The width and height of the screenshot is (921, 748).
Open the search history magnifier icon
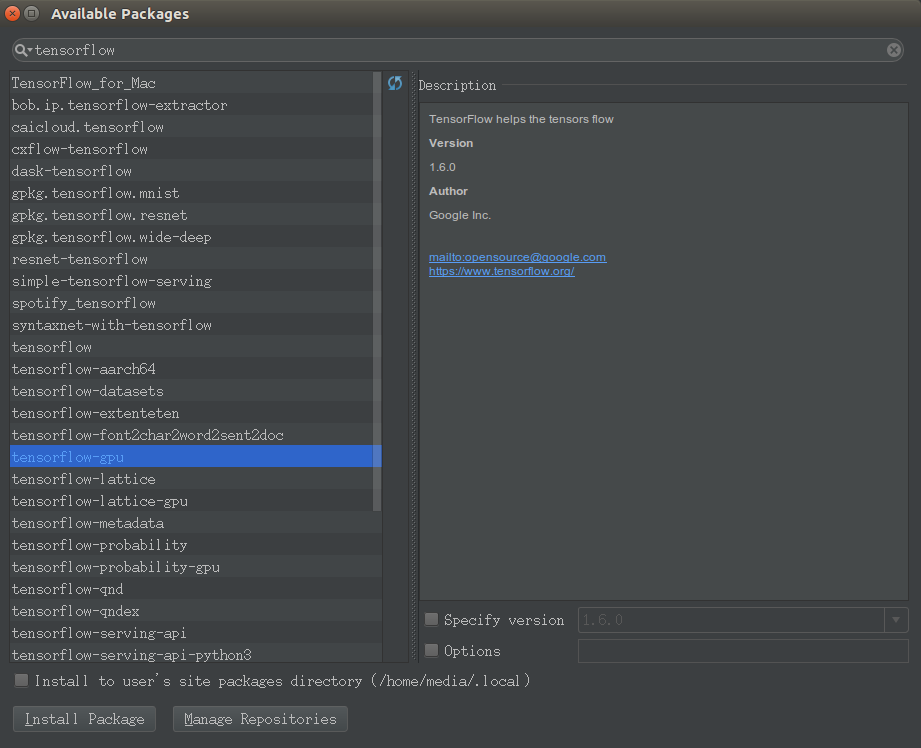(x=22, y=50)
